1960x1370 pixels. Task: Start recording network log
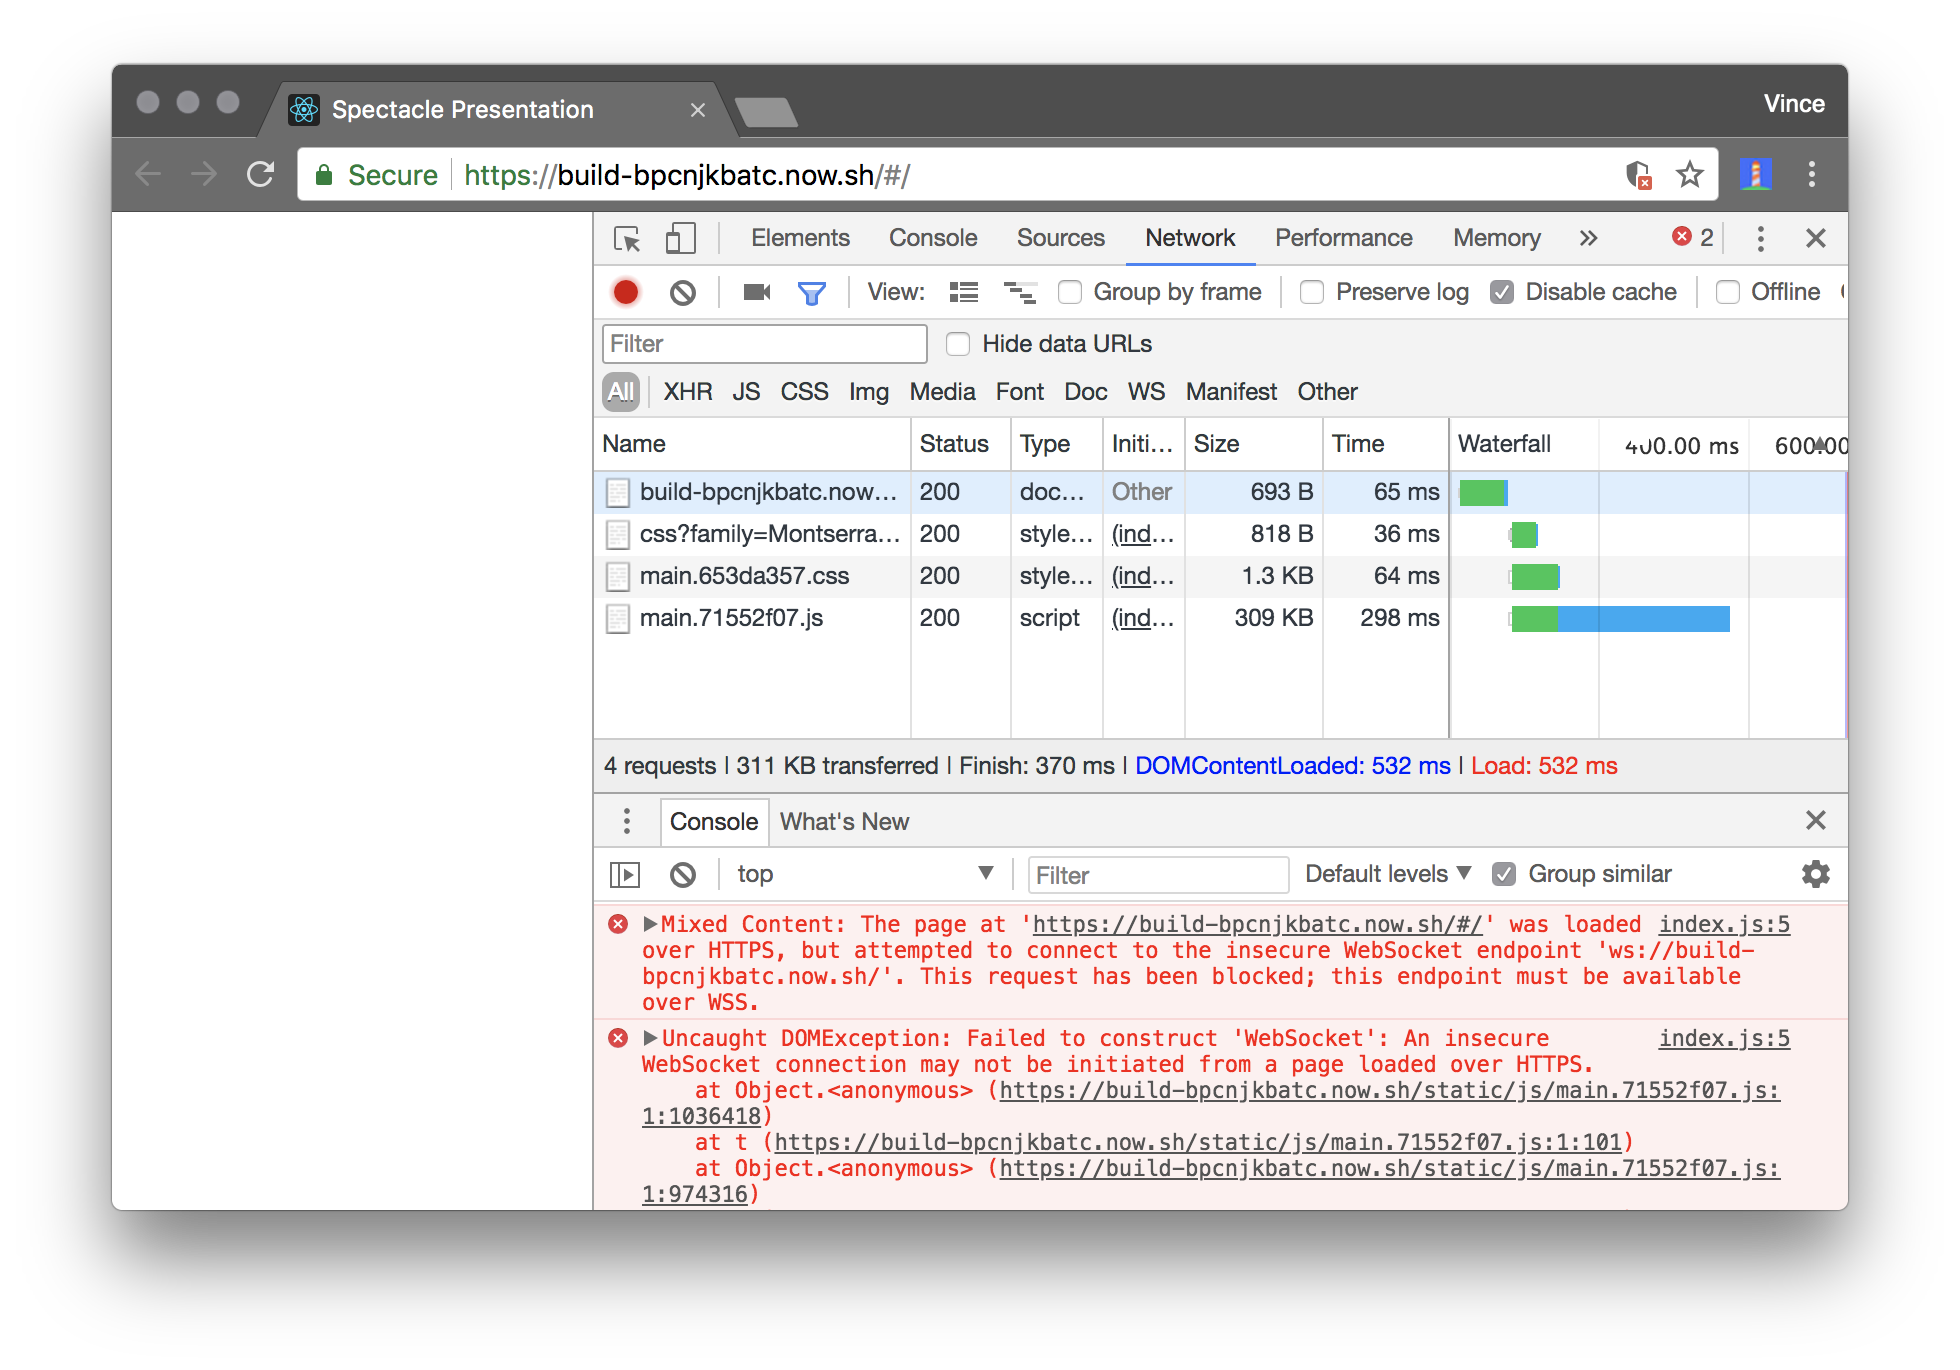626,292
